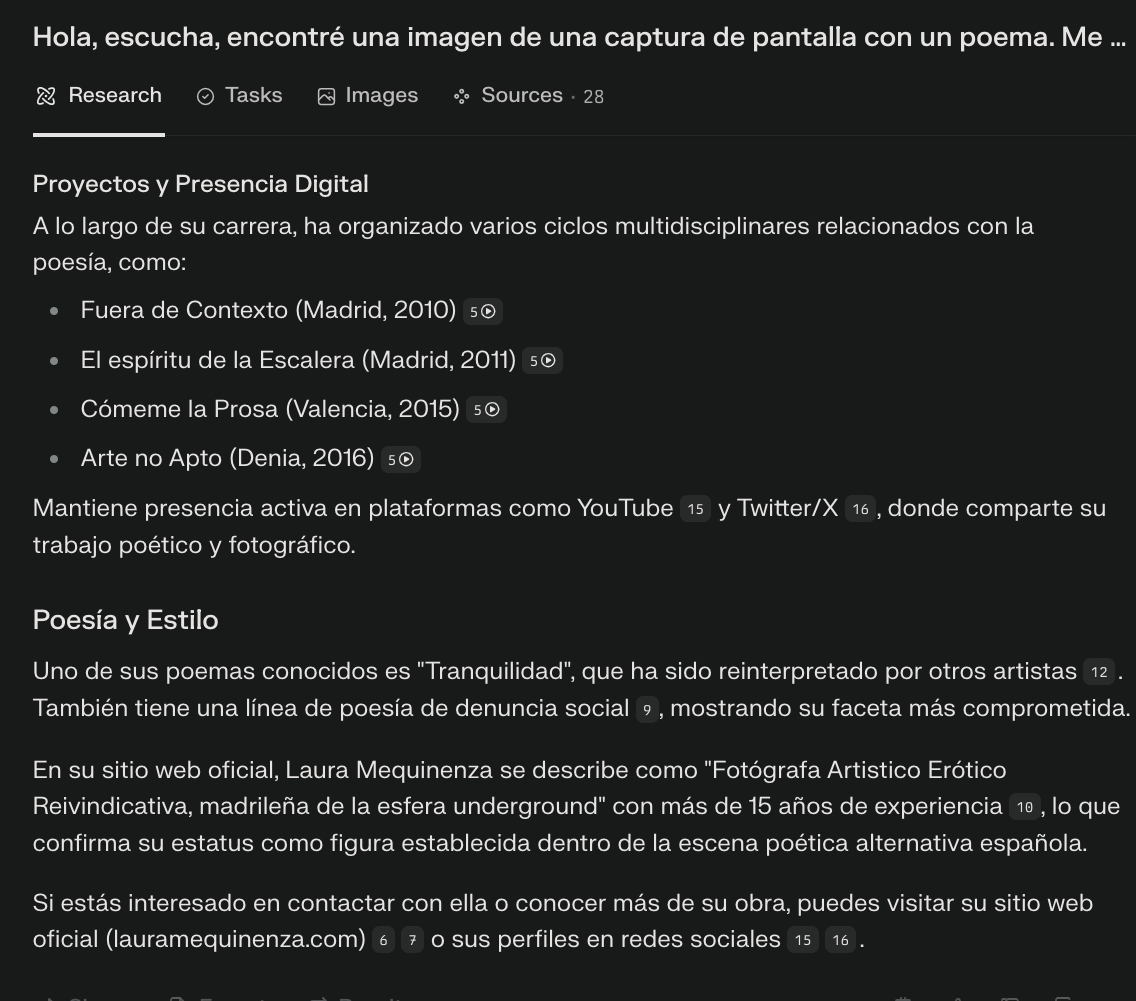This screenshot has width=1136, height=1001.
Task: Open citation 10 after años de experiencia
Action: point(1024,807)
